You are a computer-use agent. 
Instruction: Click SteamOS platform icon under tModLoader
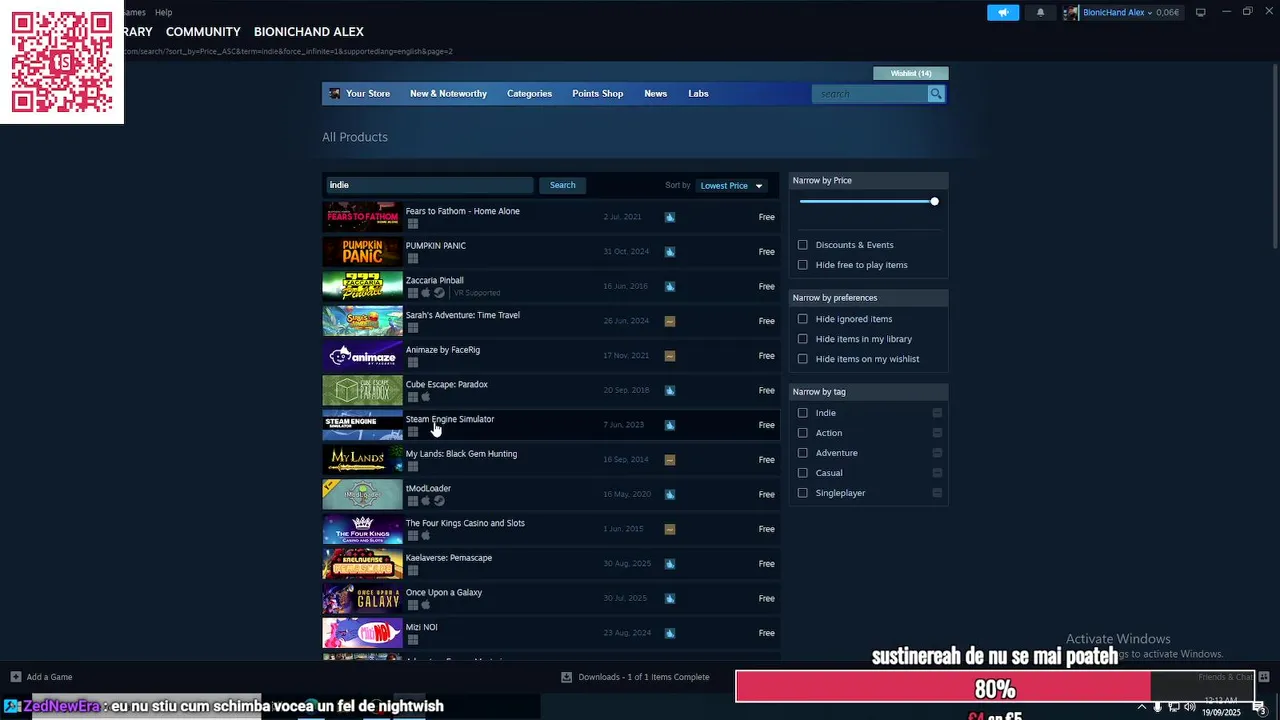pos(439,501)
